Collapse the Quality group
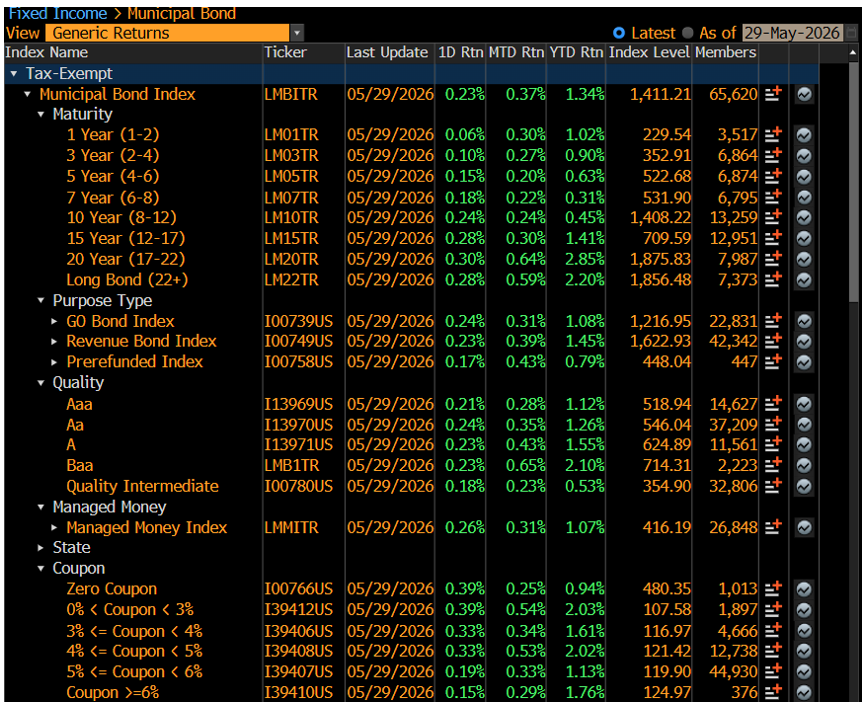The width and height of the screenshot is (866, 707). [x=41, y=382]
